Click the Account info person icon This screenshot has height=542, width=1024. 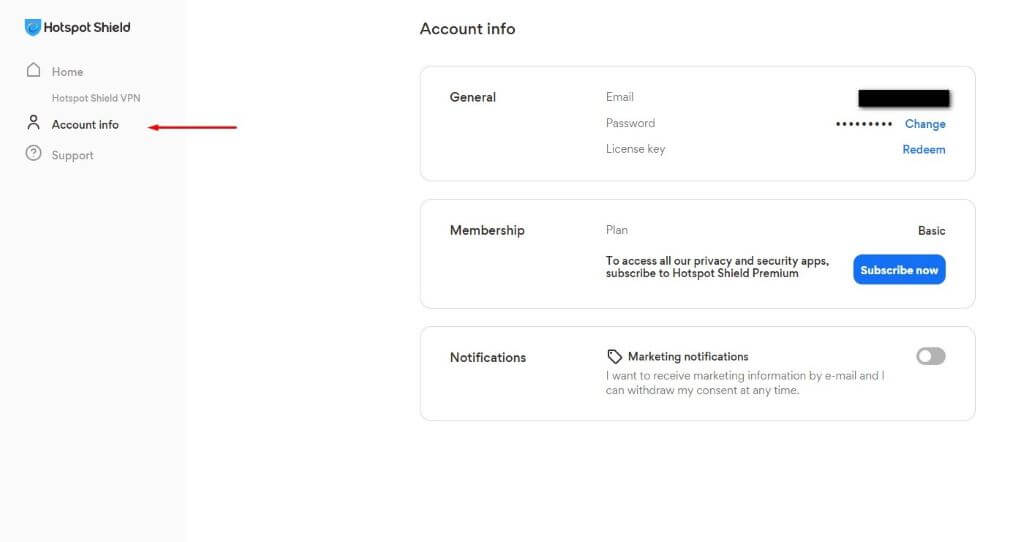[34, 123]
